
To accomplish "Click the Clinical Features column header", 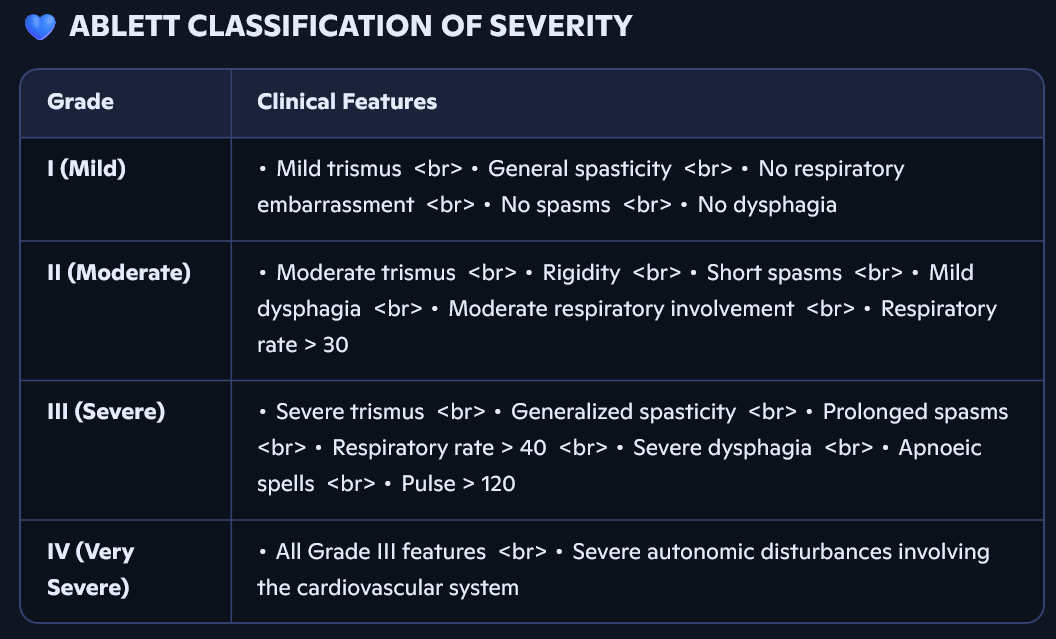I will coord(347,102).
